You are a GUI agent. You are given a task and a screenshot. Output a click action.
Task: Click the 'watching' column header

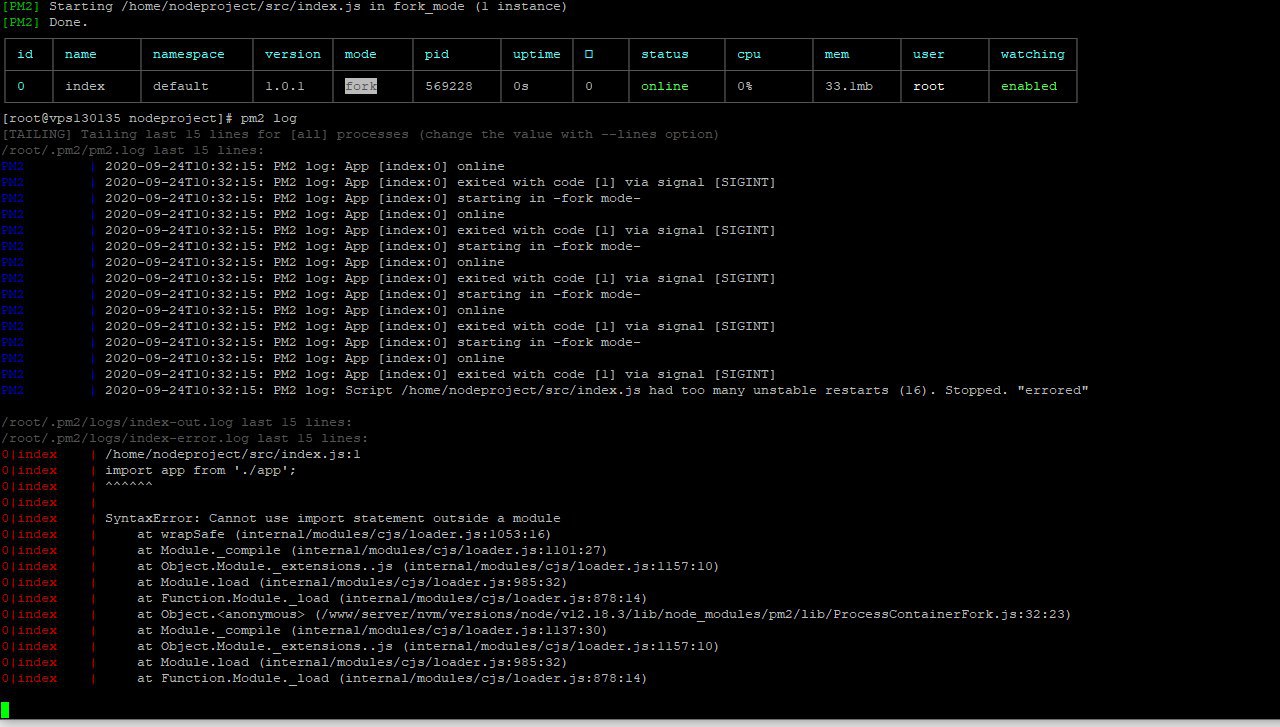pos(1033,54)
